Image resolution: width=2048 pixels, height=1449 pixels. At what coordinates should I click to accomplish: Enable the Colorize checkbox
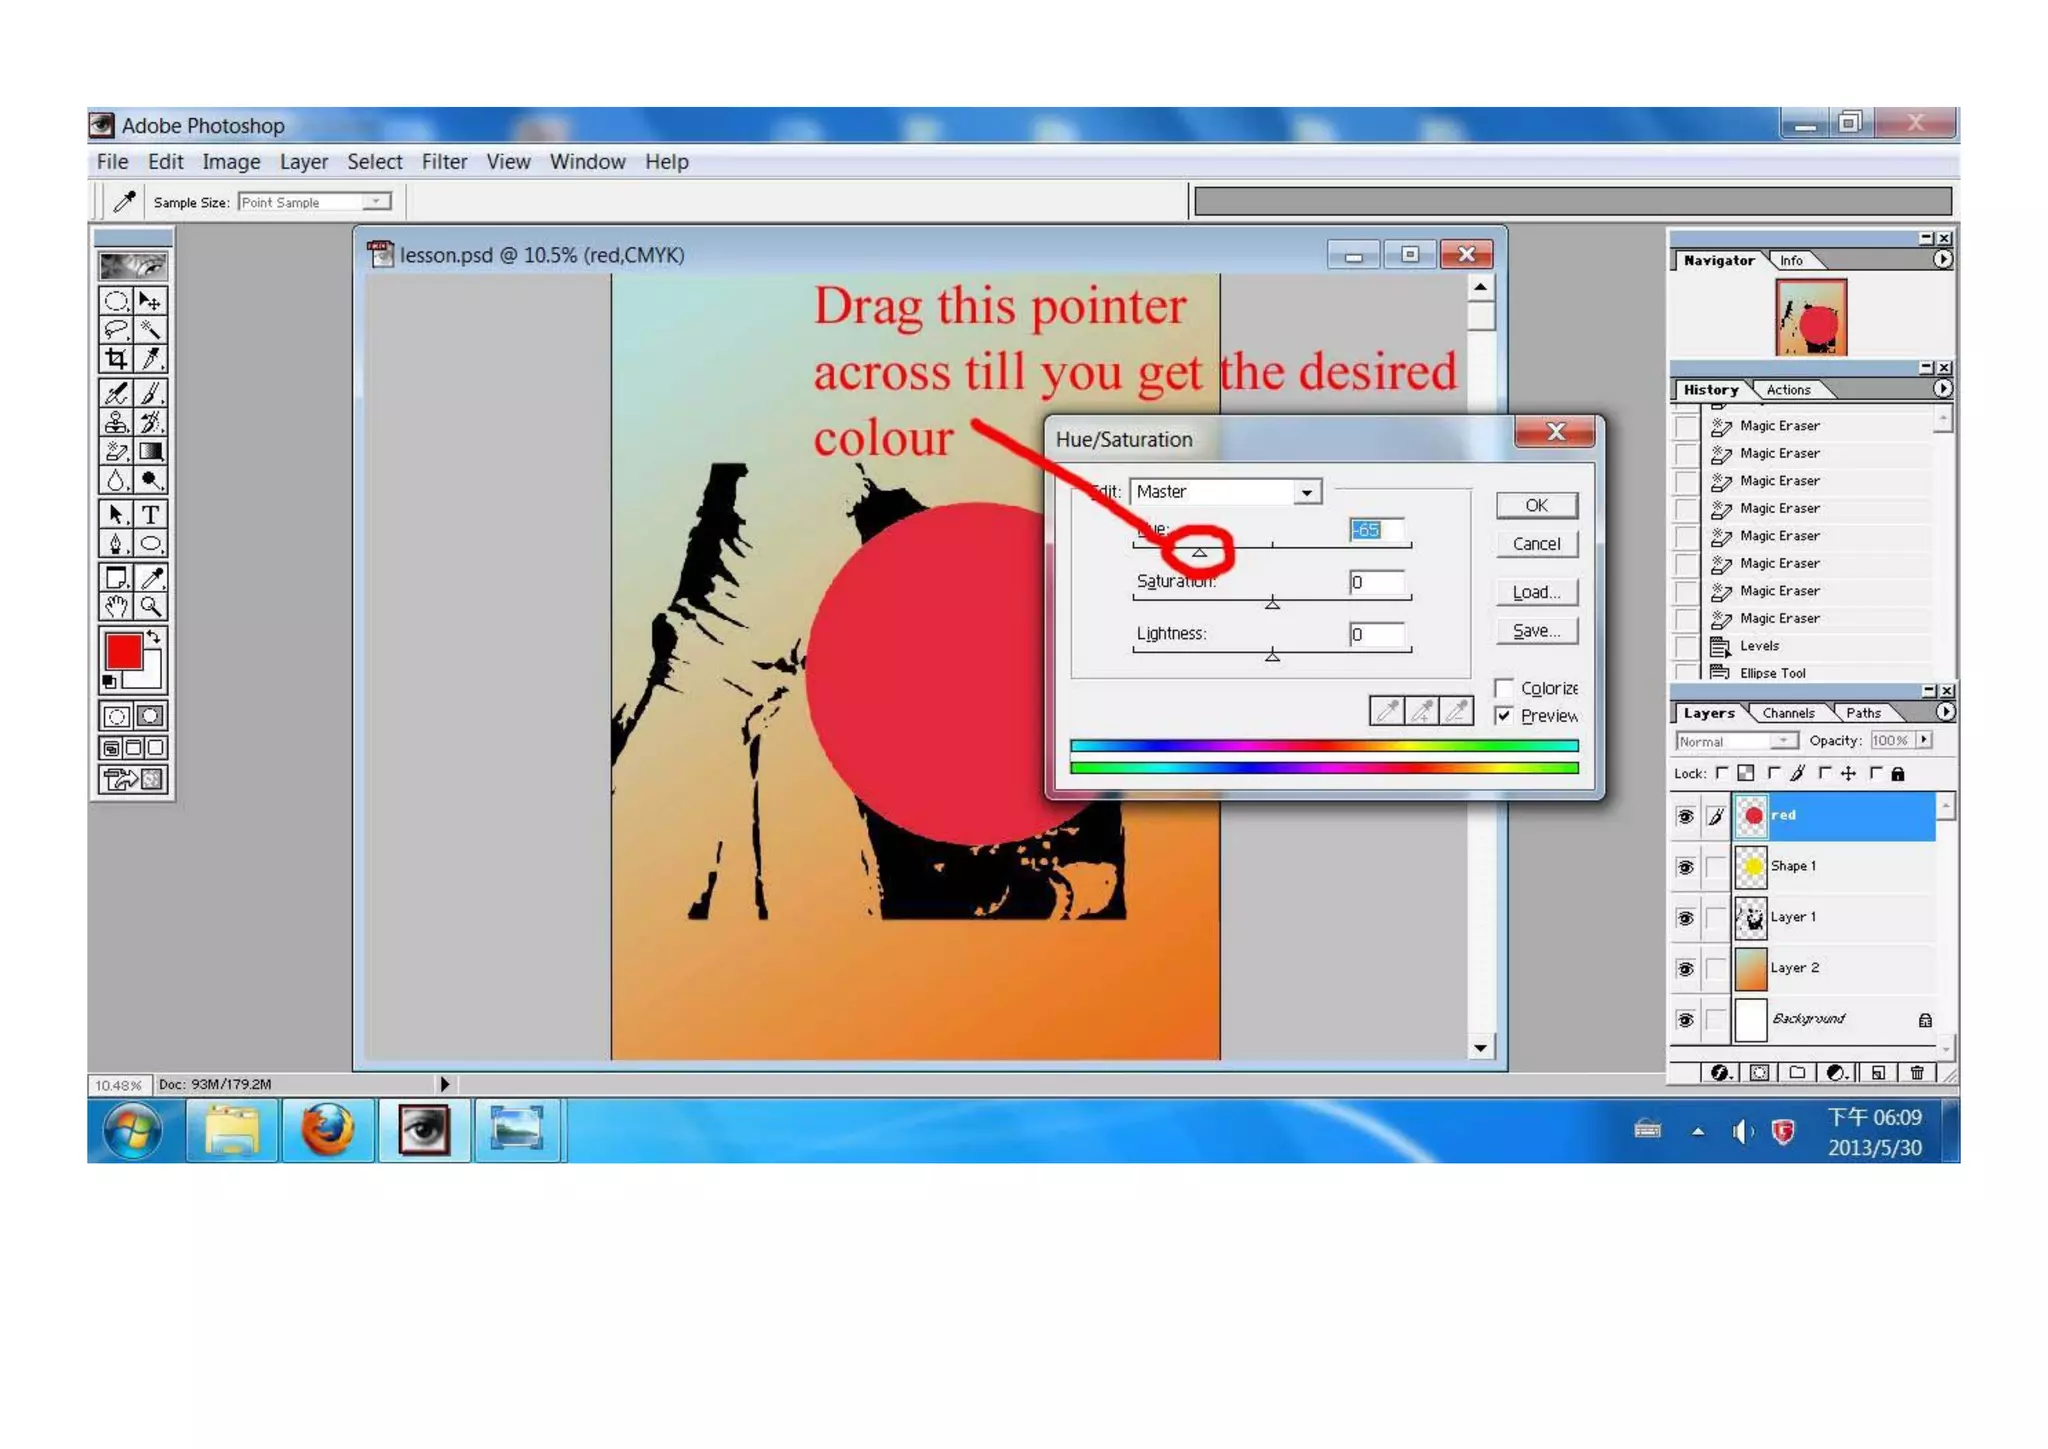pyautogui.click(x=1503, y=687)
